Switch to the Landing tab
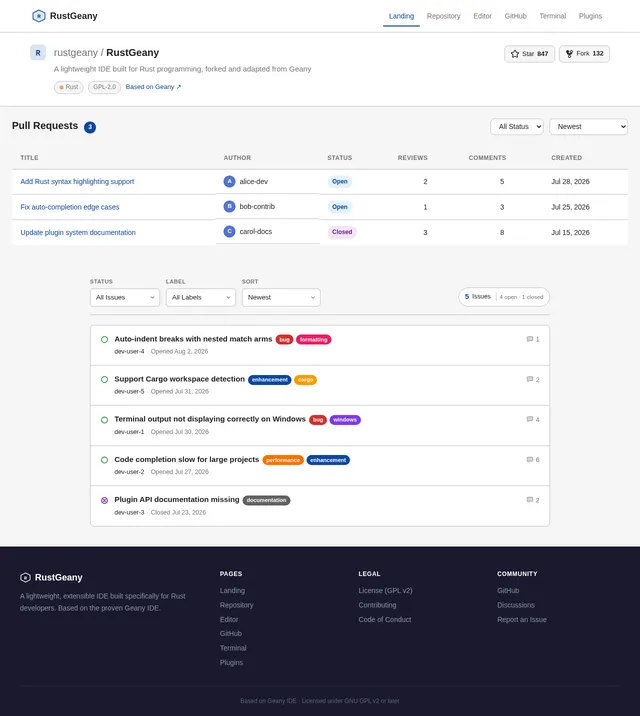 pos(401,16)
